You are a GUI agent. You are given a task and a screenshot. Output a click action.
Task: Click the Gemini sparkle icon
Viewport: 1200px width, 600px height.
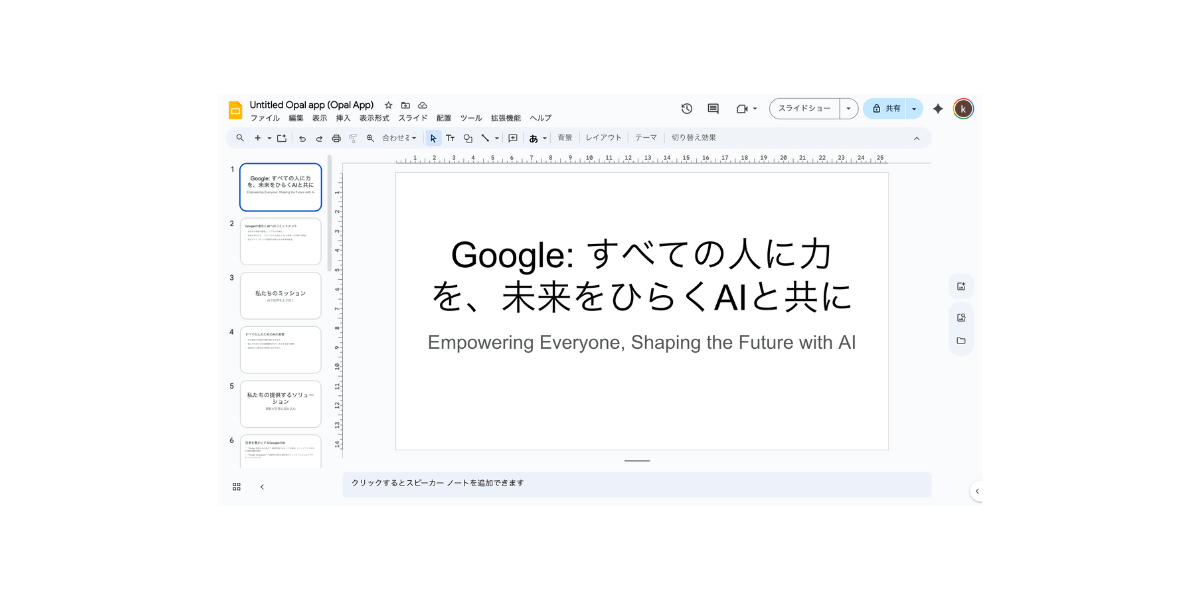tap(937, 108)
